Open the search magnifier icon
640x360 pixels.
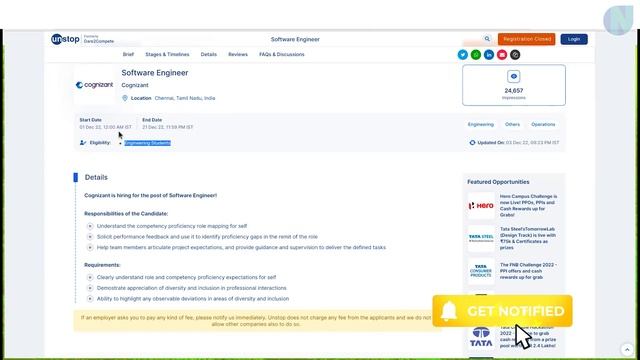pyautogui.click(x=487, y=39)
